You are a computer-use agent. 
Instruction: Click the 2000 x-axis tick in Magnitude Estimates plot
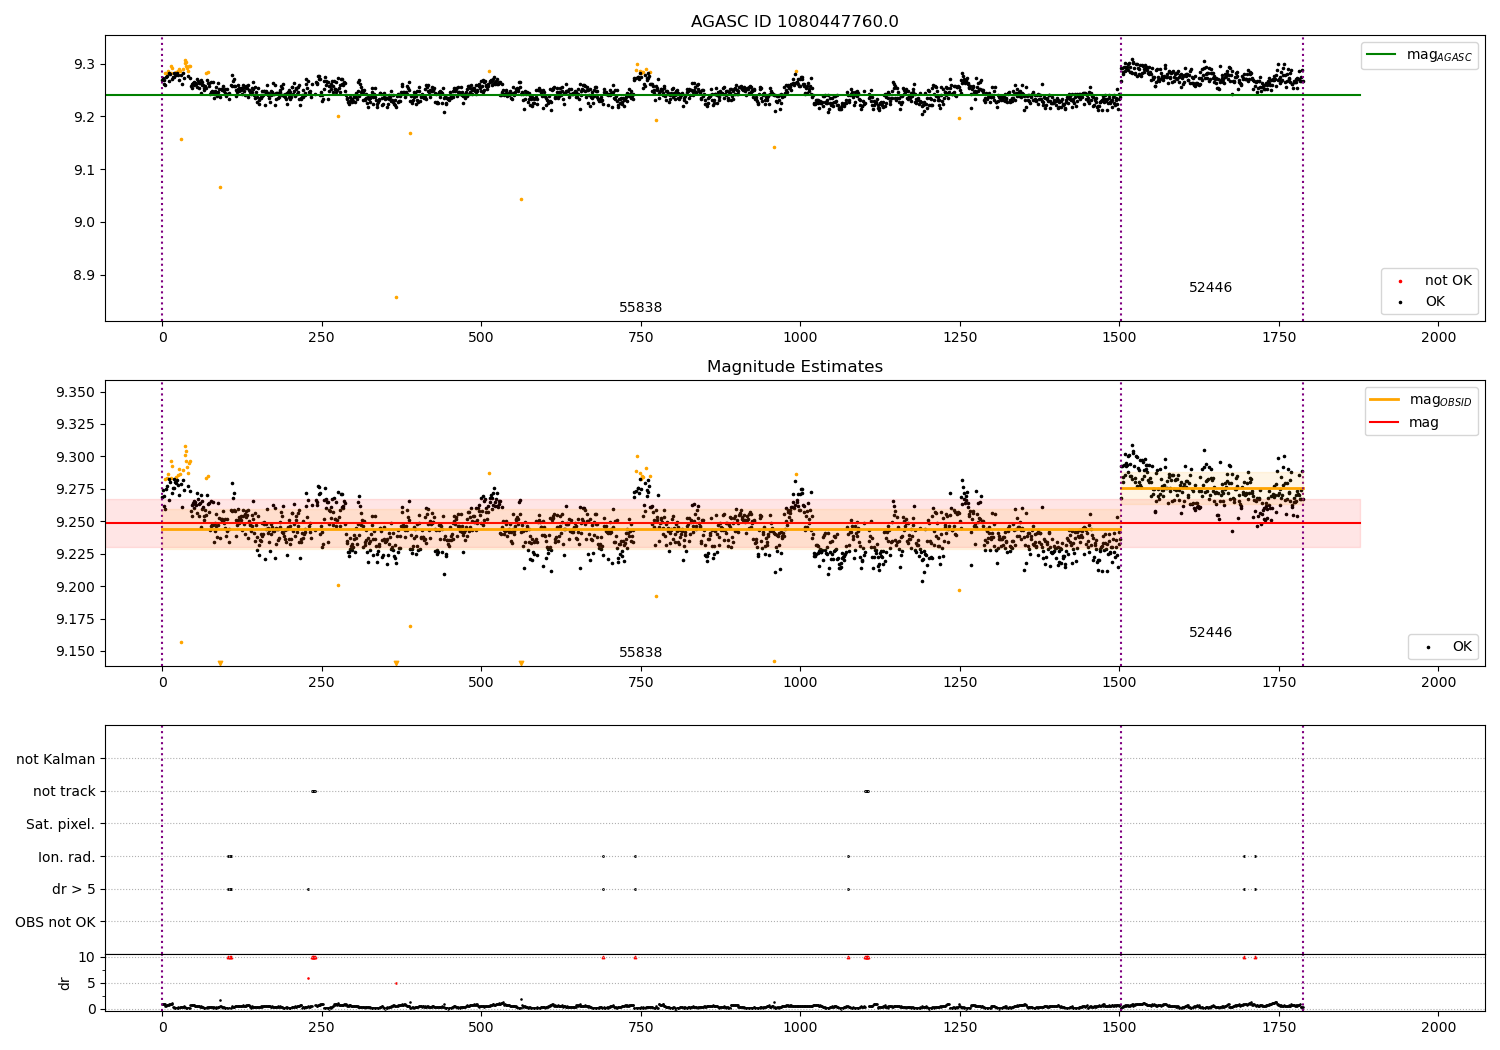(1439, 682)
